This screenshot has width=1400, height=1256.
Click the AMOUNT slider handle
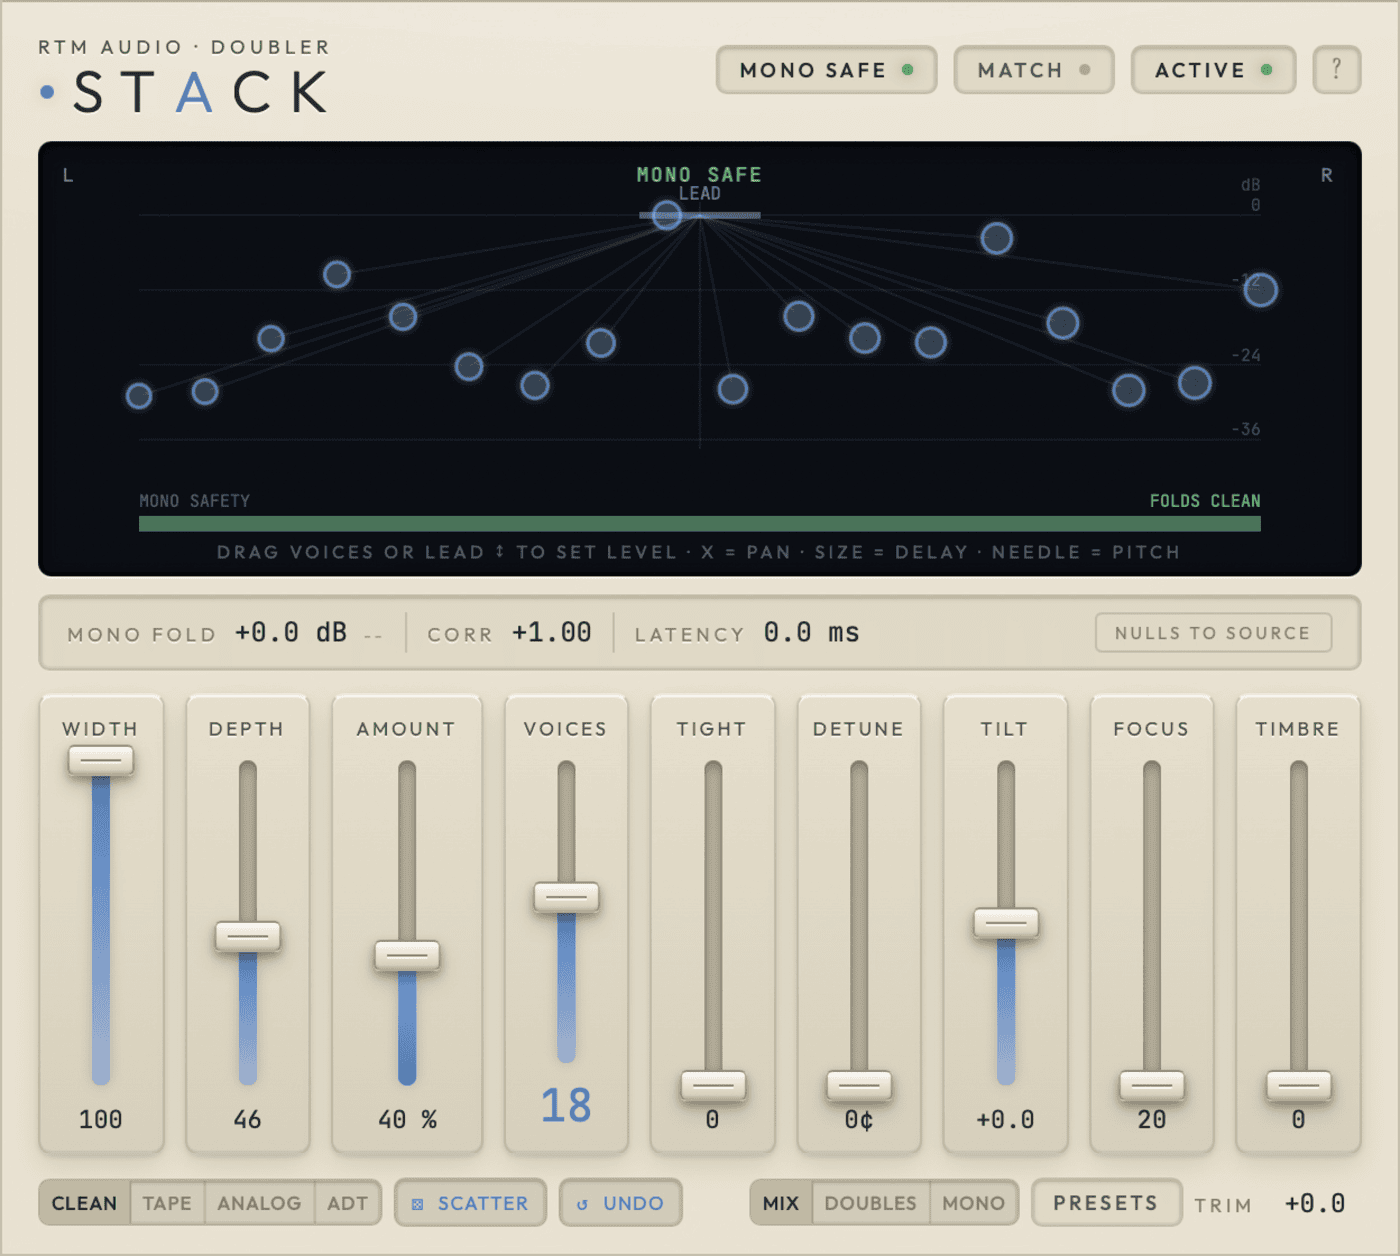point(407,956)
